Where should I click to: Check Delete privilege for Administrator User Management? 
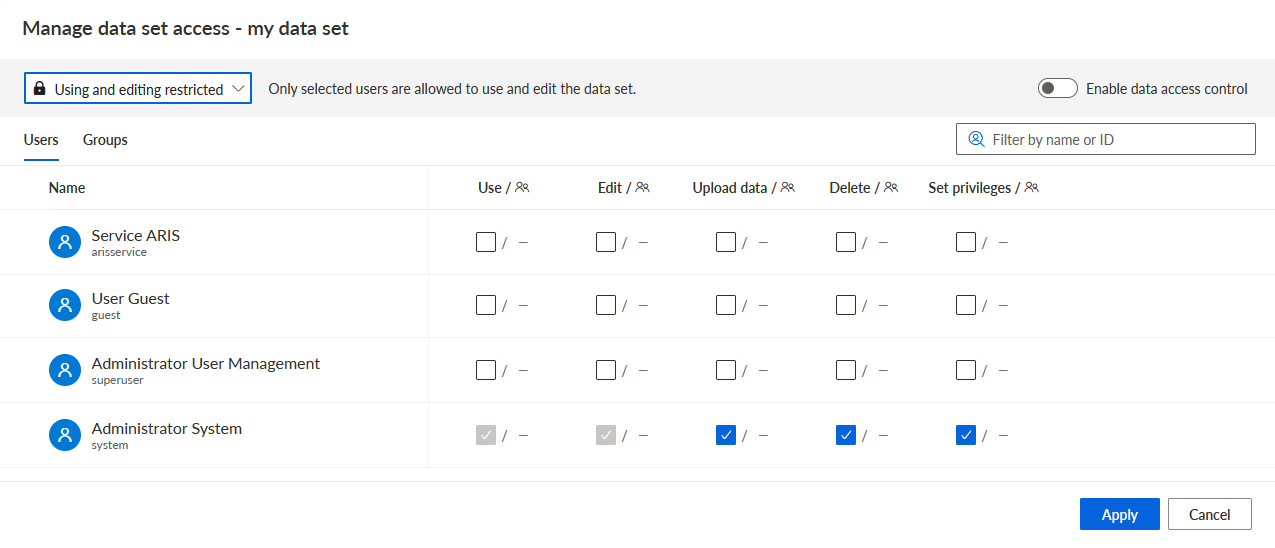[x=846, y=370]
